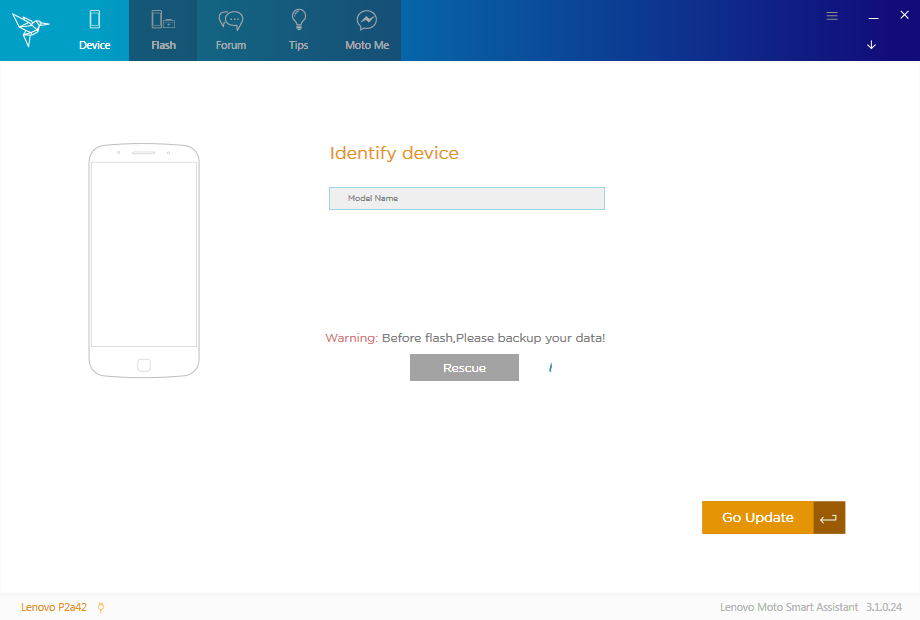Click the small info icon beside Rescue
The height and width of the screenshot is (620, 920).
(x=550, y=368)
